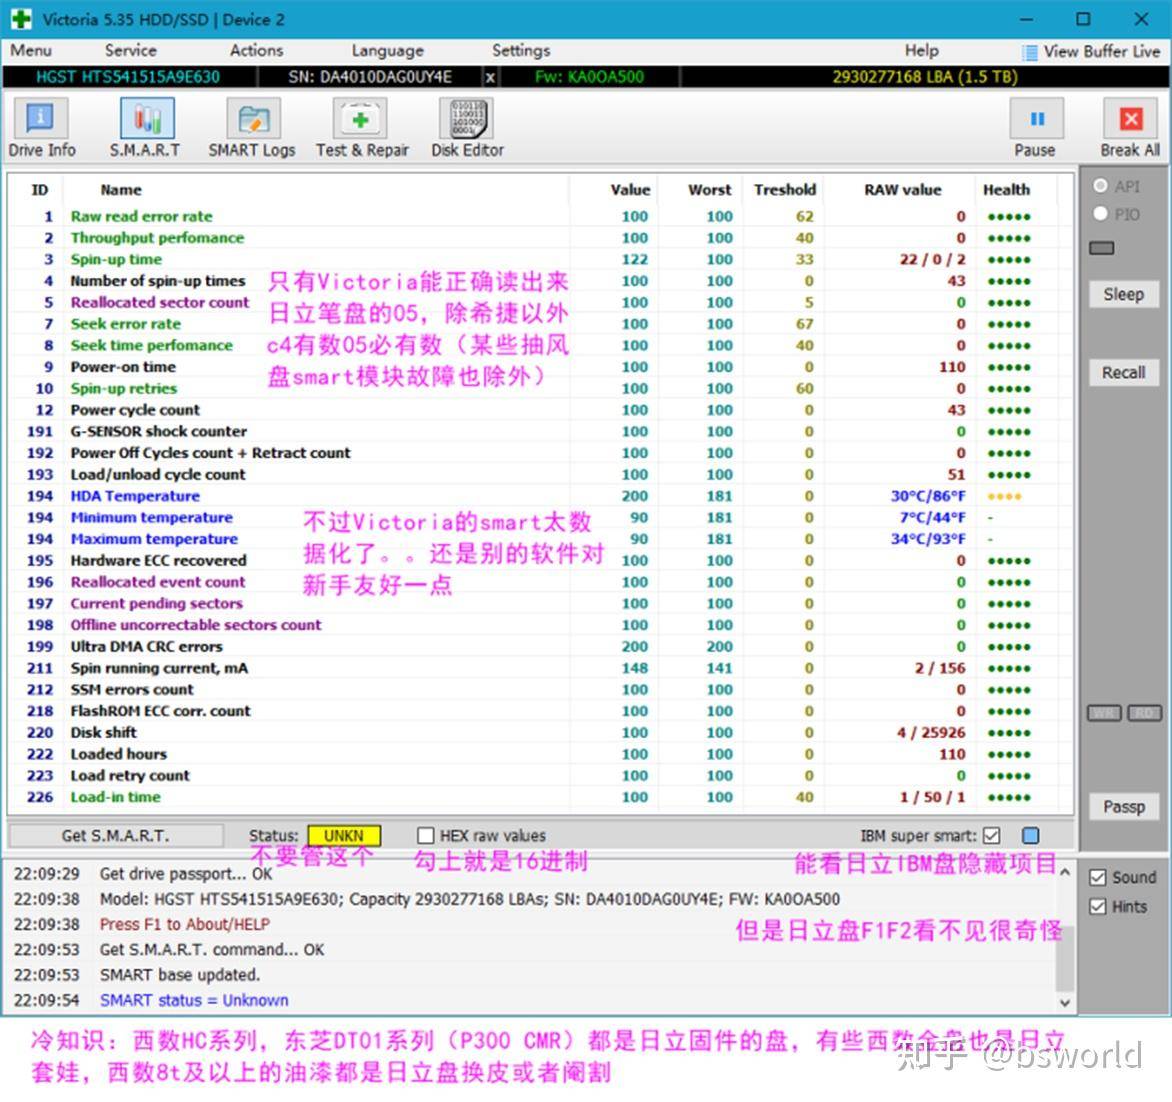The image size is (1172, 1102).
Task: Click the Treshold column header
Action: [x=784, y=190]
